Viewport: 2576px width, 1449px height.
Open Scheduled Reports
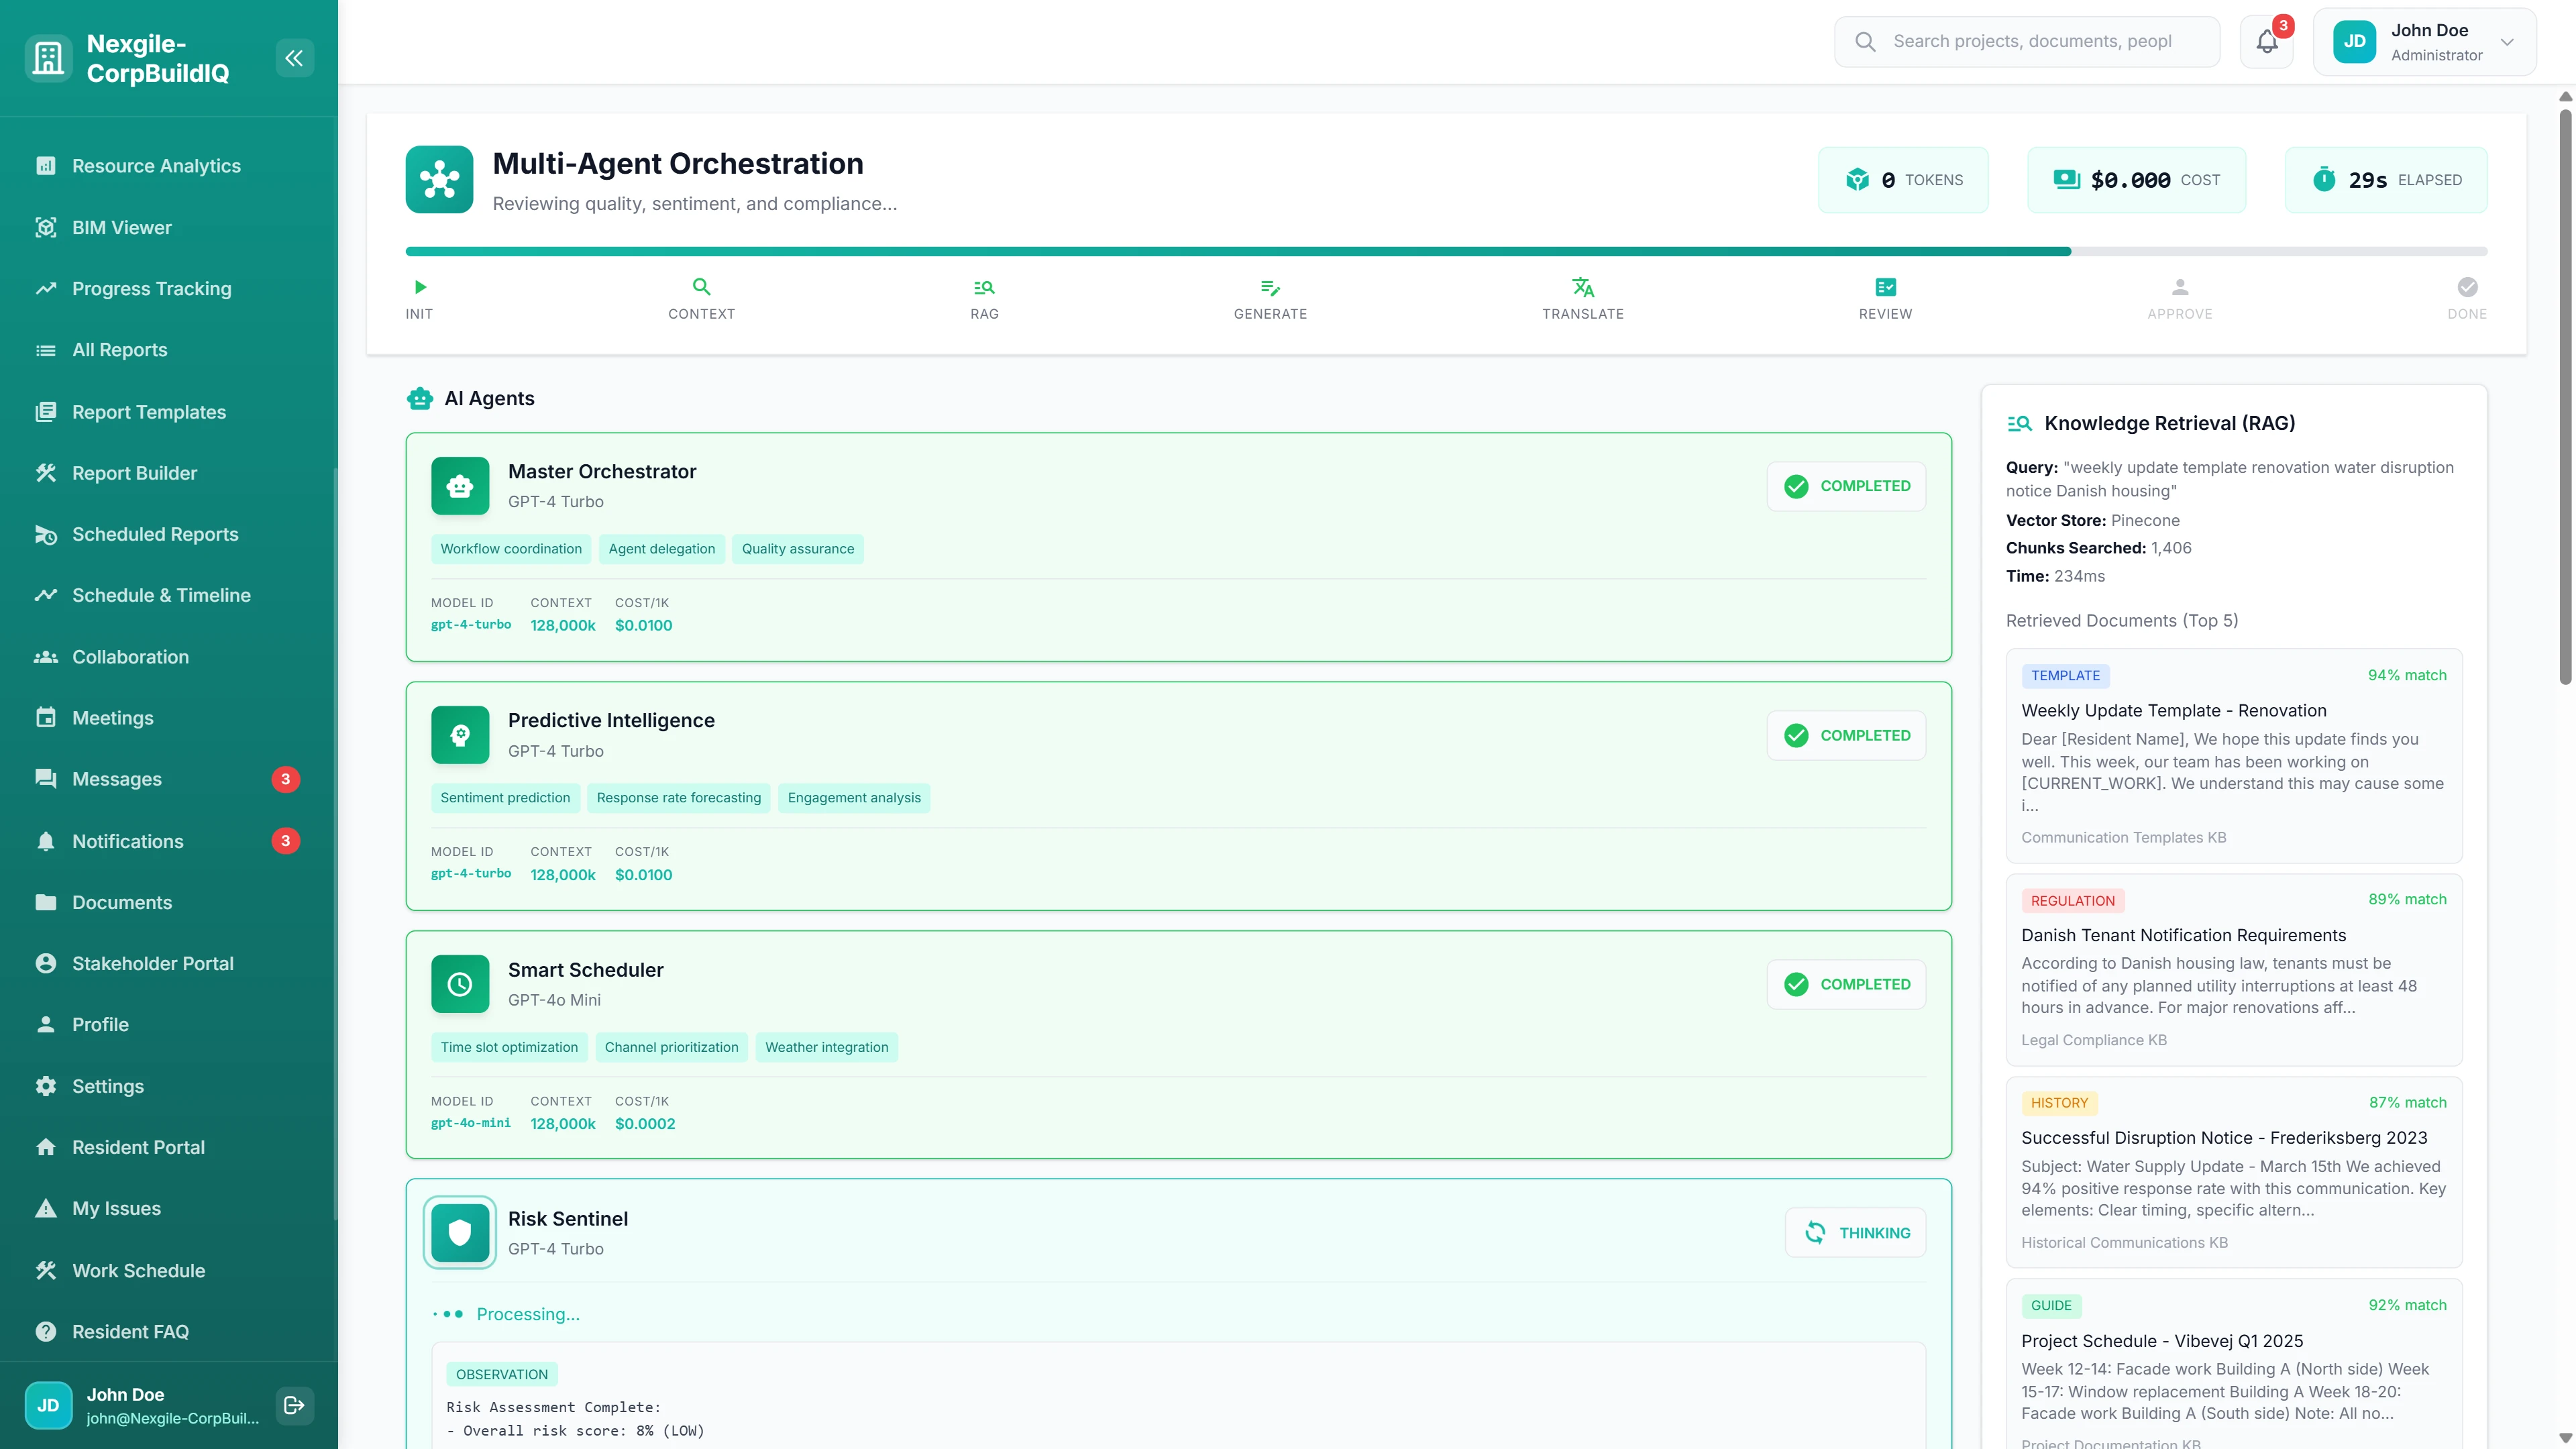pos(155,534)
